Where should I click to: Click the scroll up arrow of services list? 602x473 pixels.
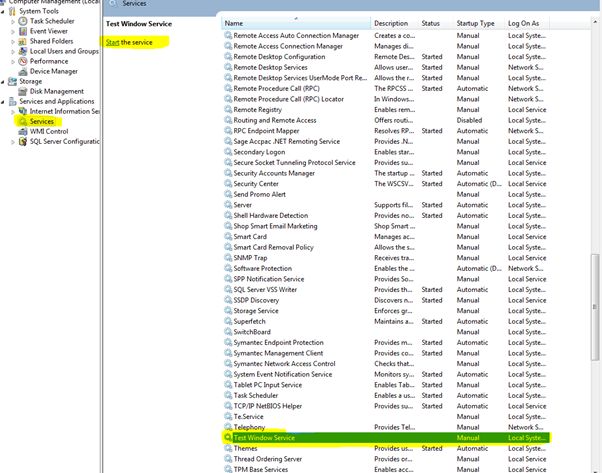595,23
